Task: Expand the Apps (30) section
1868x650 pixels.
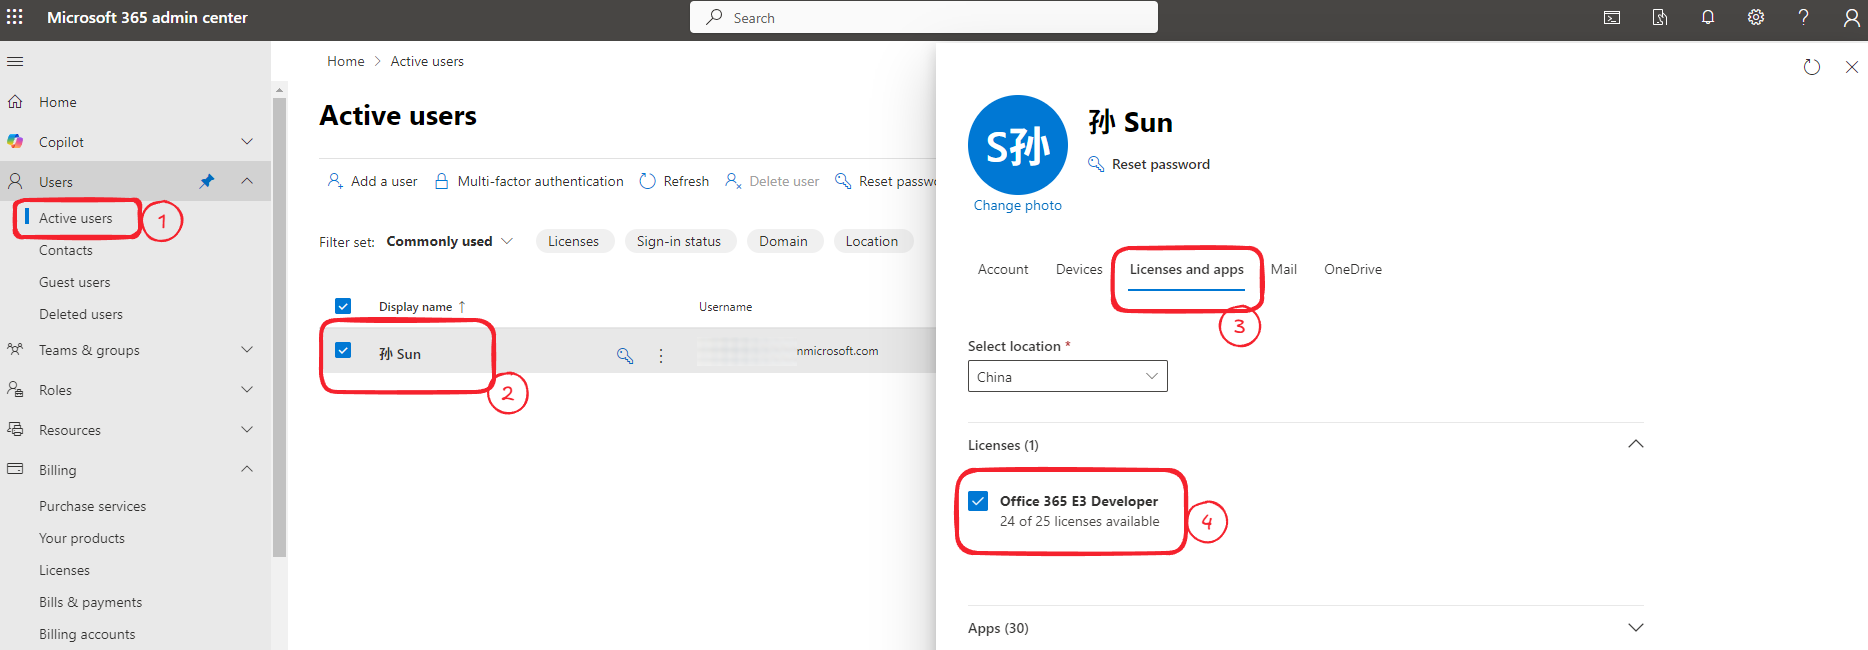Action: pos(1635,628)
